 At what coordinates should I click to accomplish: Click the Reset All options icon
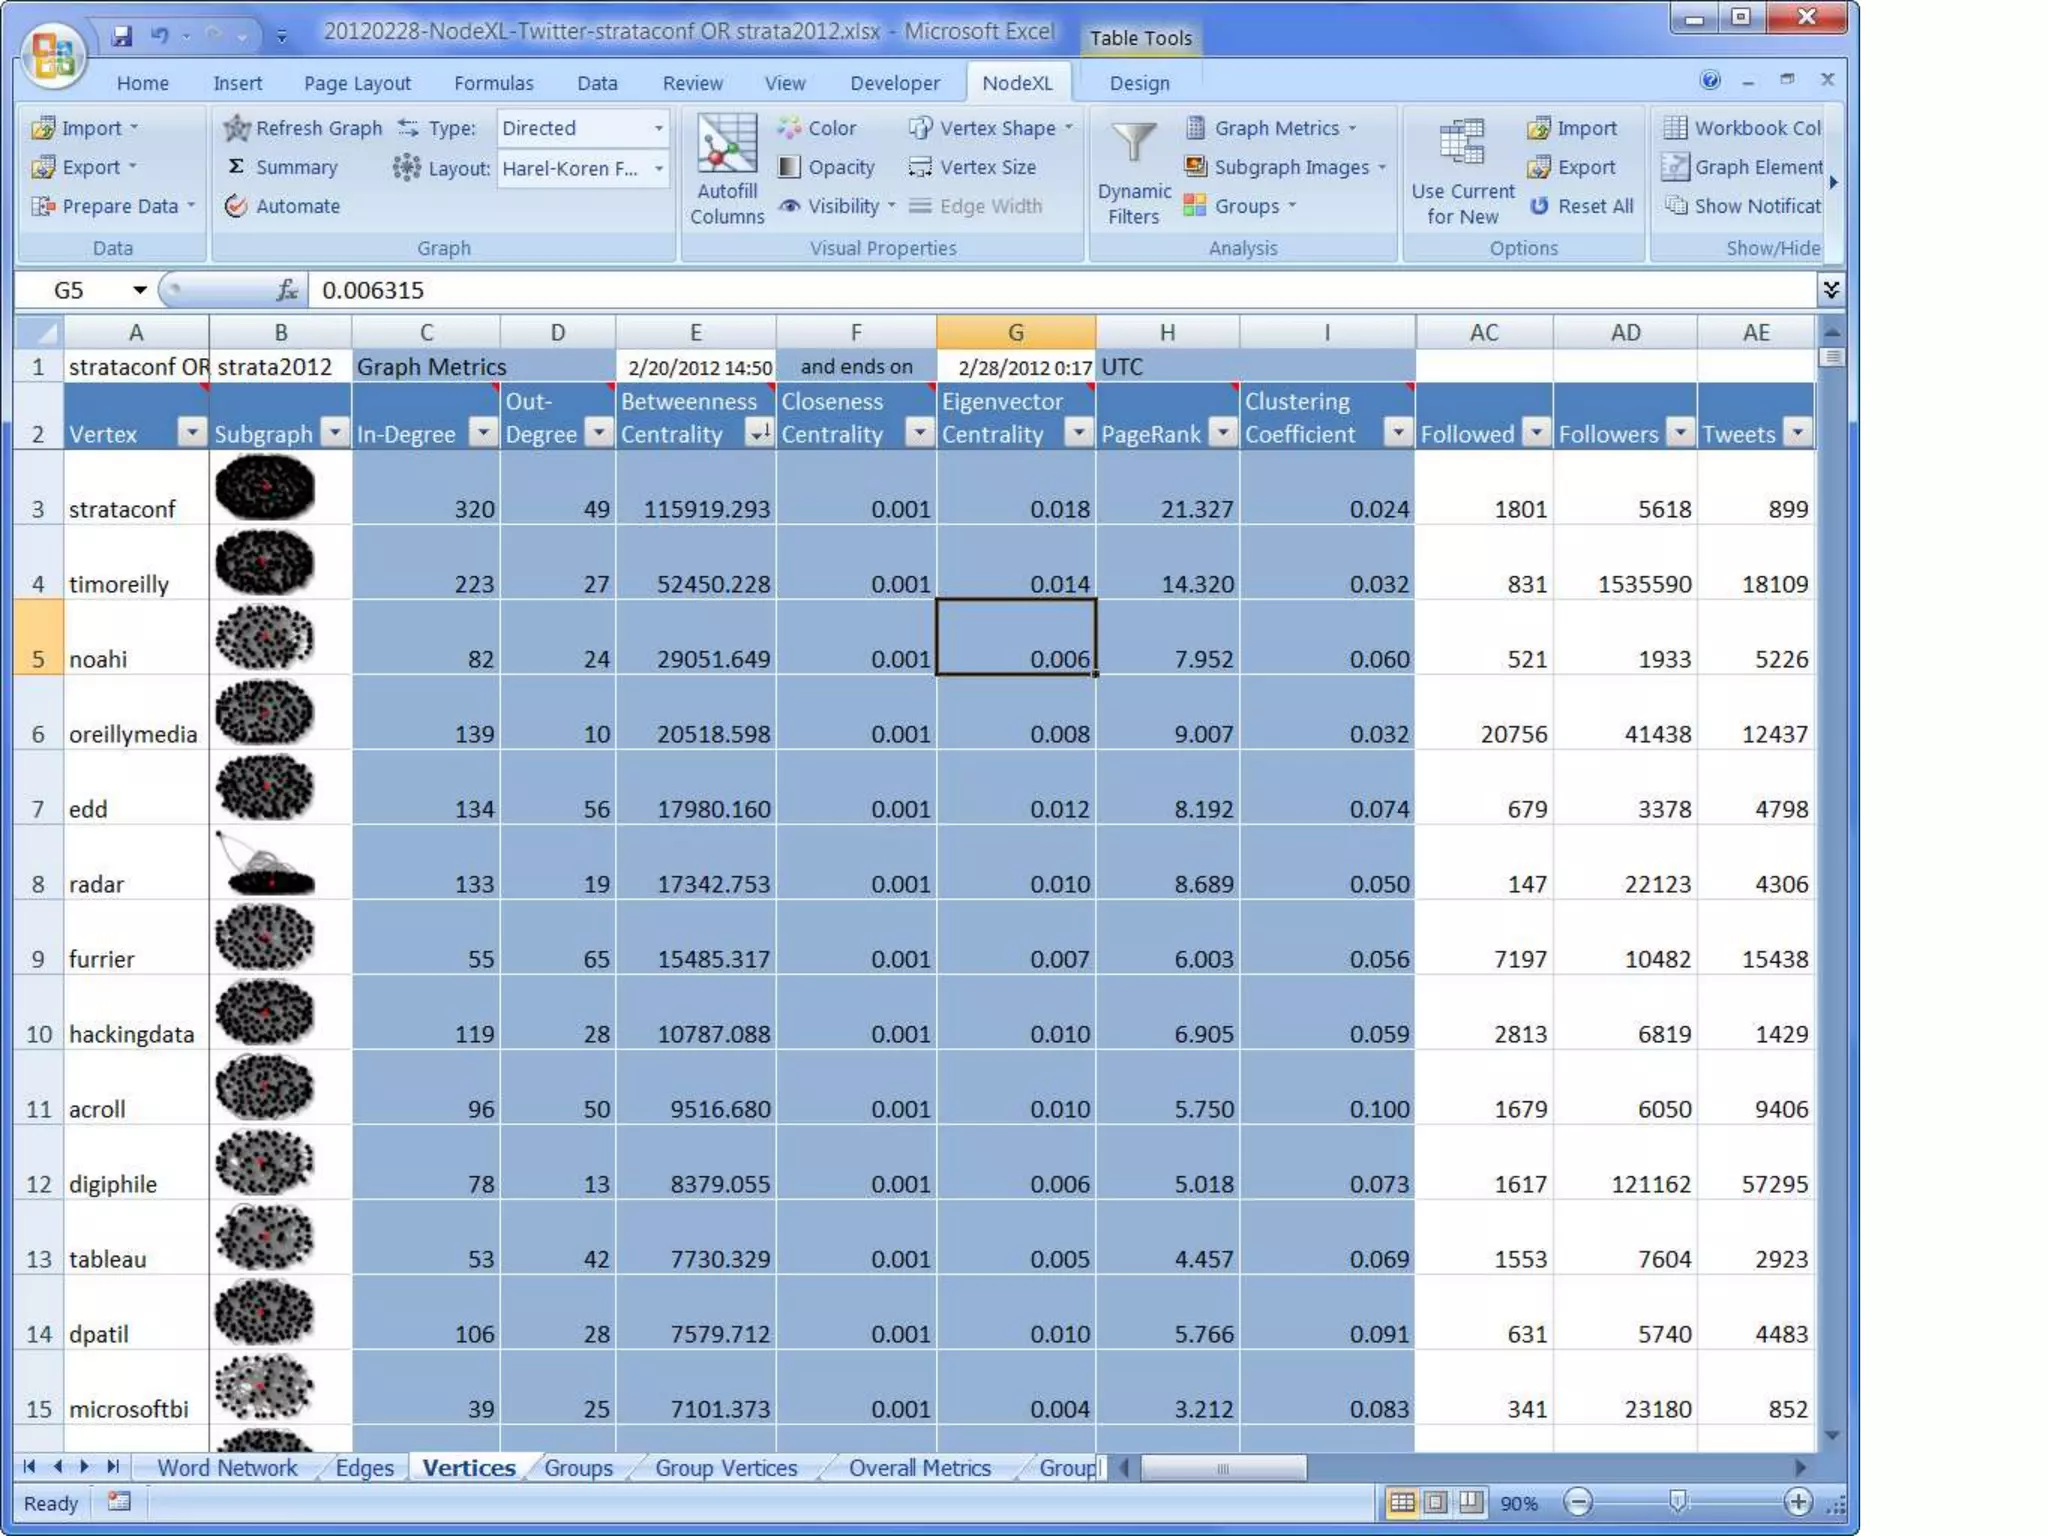click(1540, 206)
